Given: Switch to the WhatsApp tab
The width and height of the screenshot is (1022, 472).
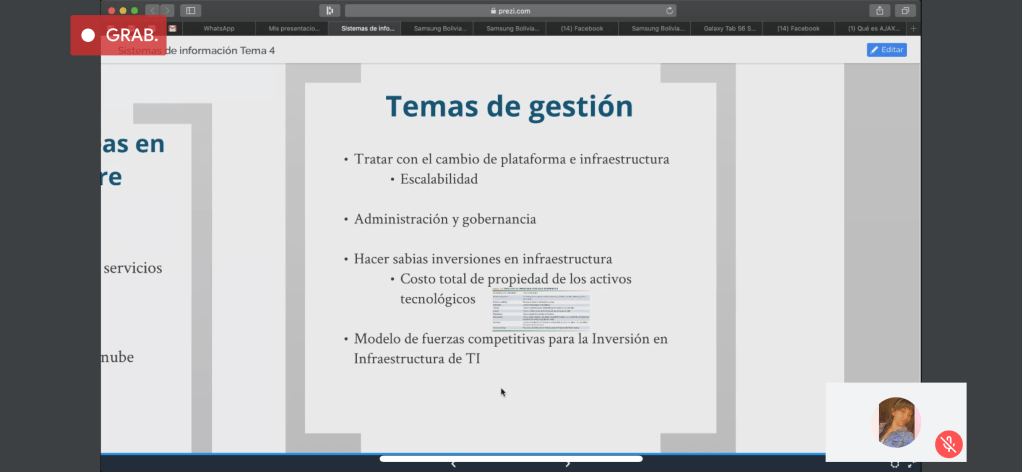Looking at the screenshot, I should coord(219,28).
